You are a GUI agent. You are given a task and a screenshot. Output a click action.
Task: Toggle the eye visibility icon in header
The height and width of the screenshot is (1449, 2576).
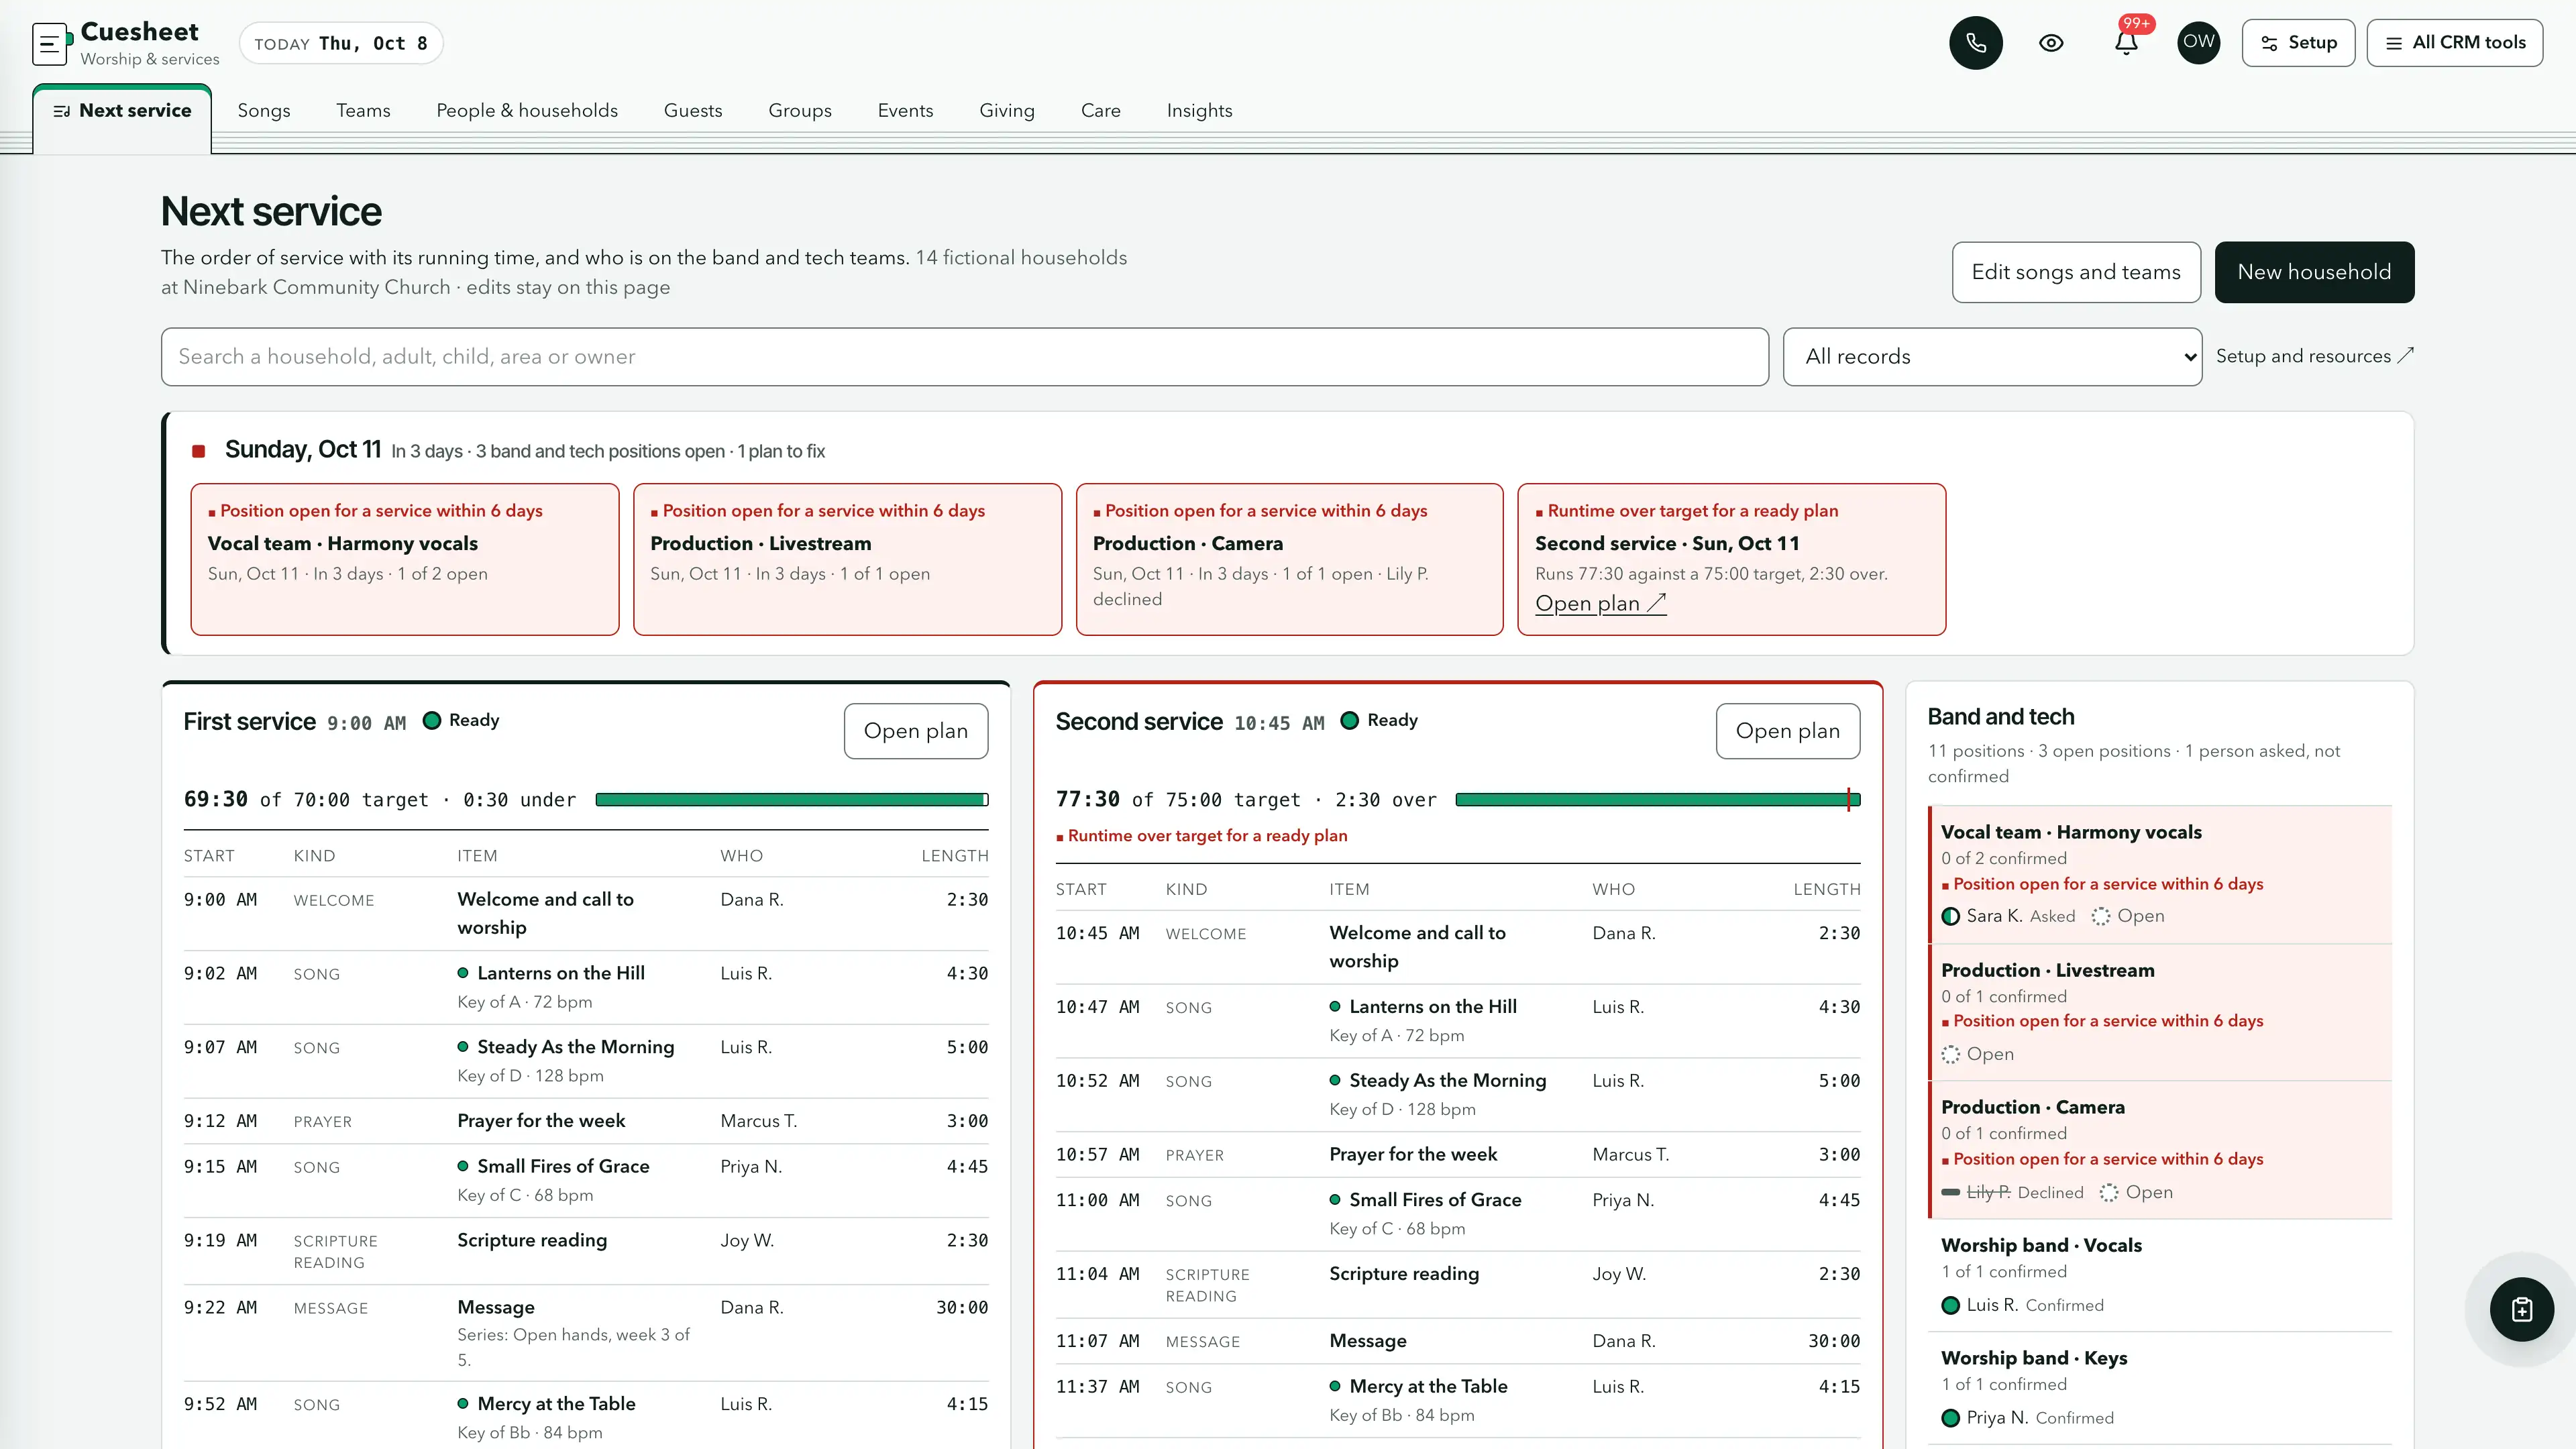click(2051, 43)
